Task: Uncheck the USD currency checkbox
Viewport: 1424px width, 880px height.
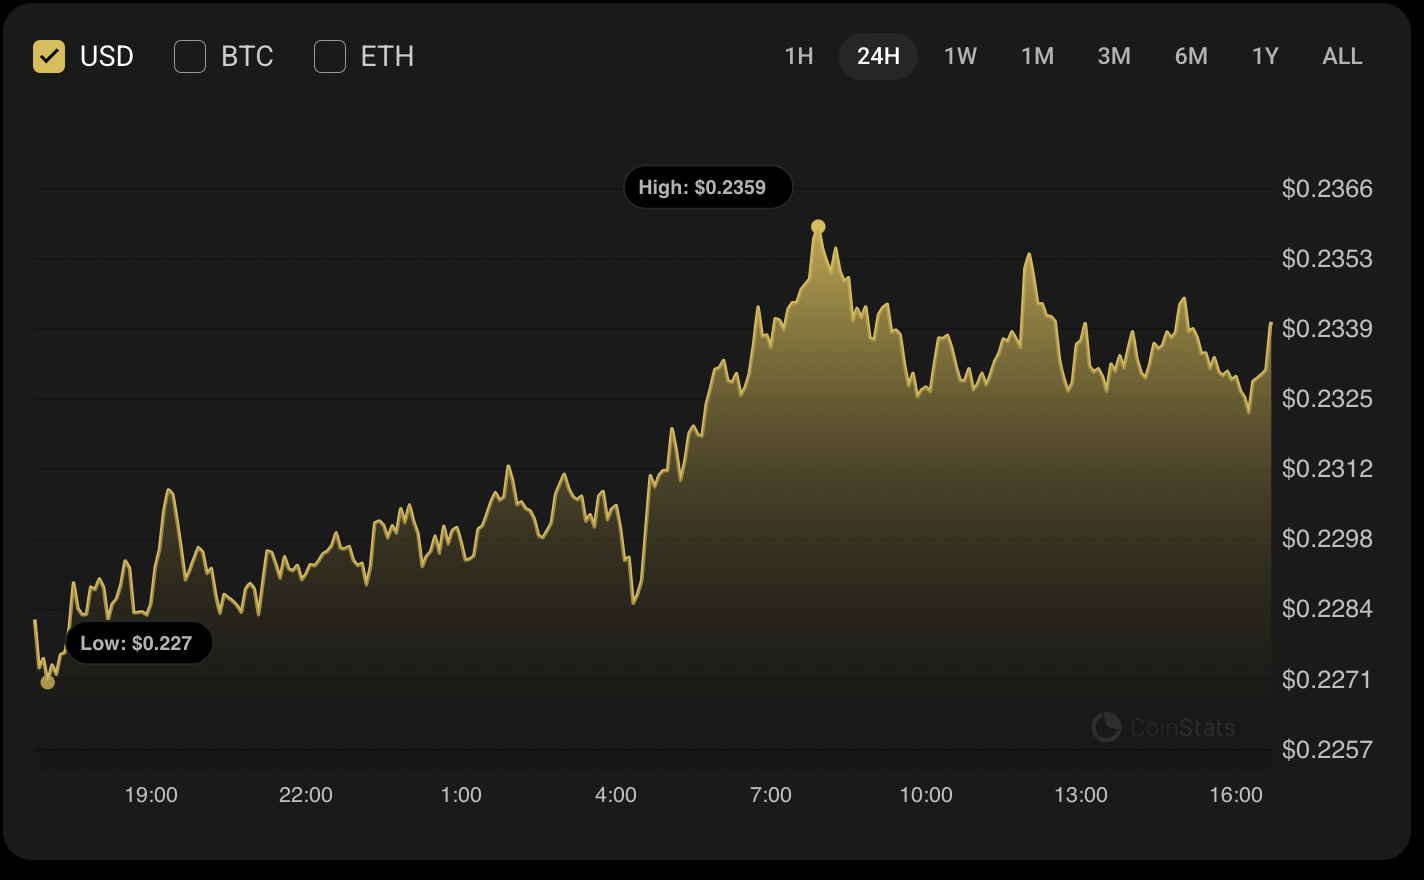Action: [x=49, y=57]
